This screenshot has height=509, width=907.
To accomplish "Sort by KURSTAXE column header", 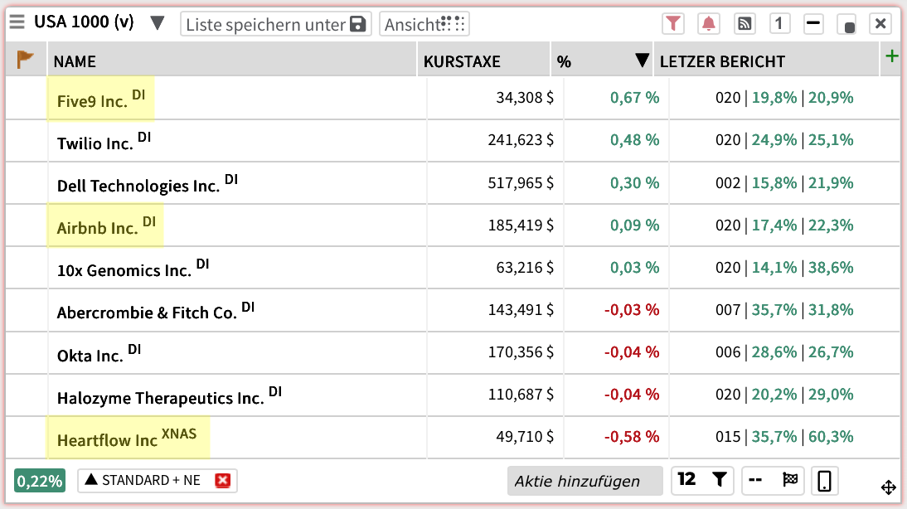I will (483, 61).
